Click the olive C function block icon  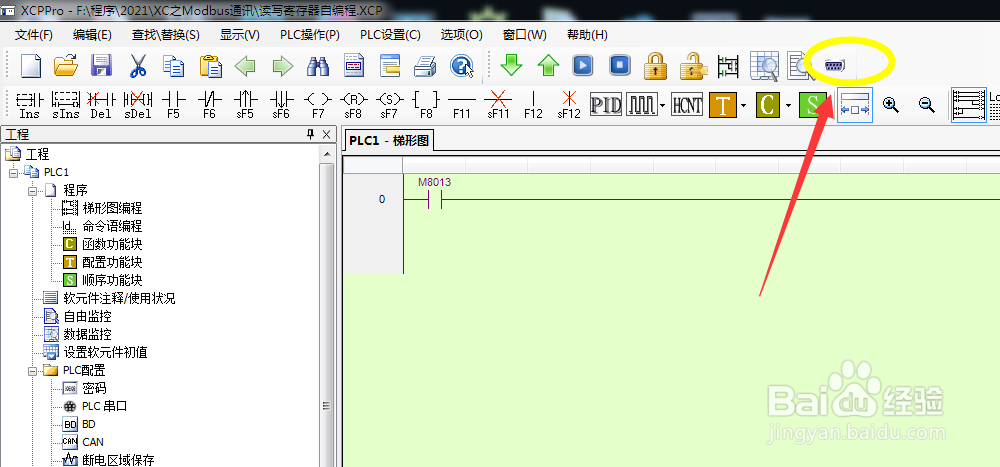768,105
